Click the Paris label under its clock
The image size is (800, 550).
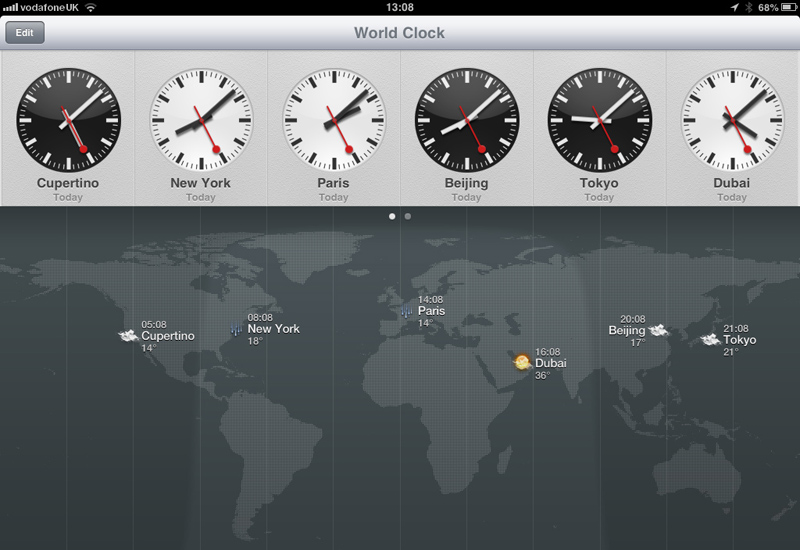[x=333, y=183]
